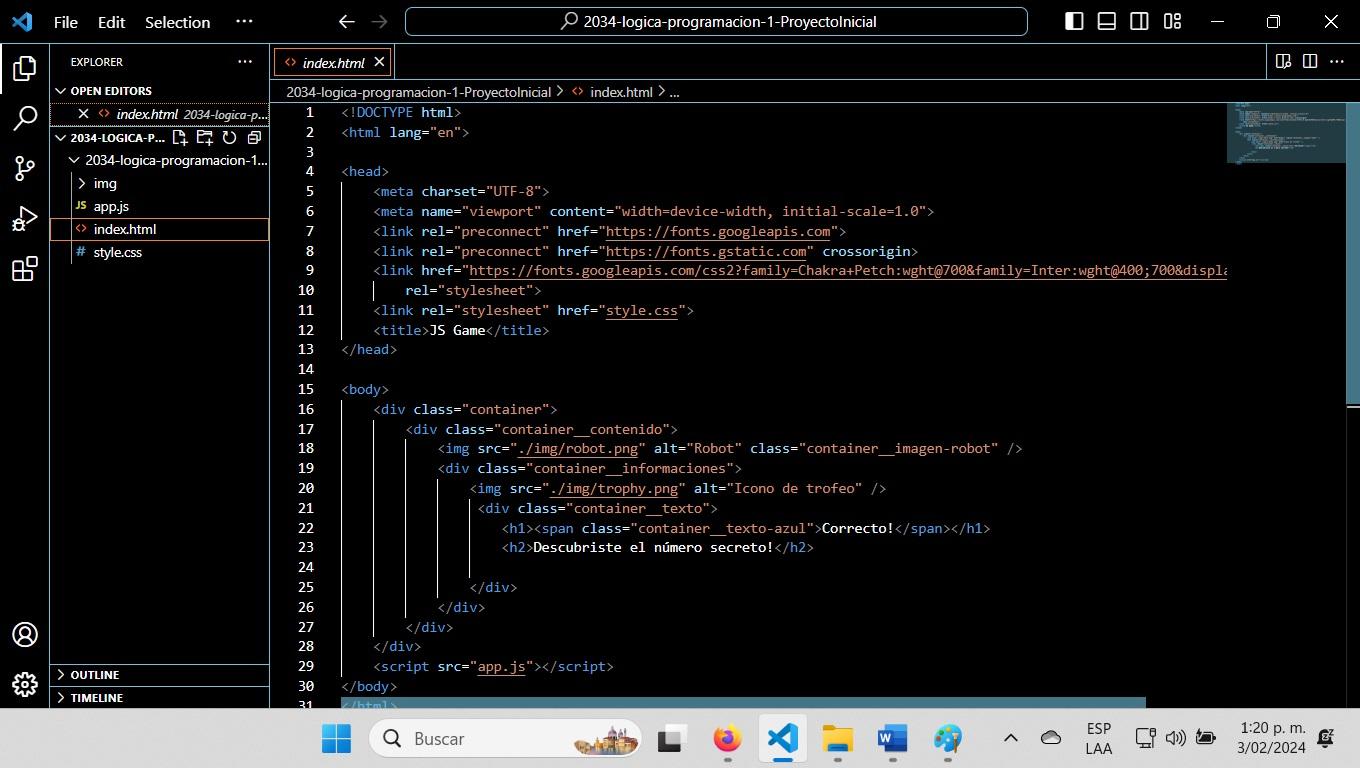Click the project folder breadcrumb

point(418,92)
